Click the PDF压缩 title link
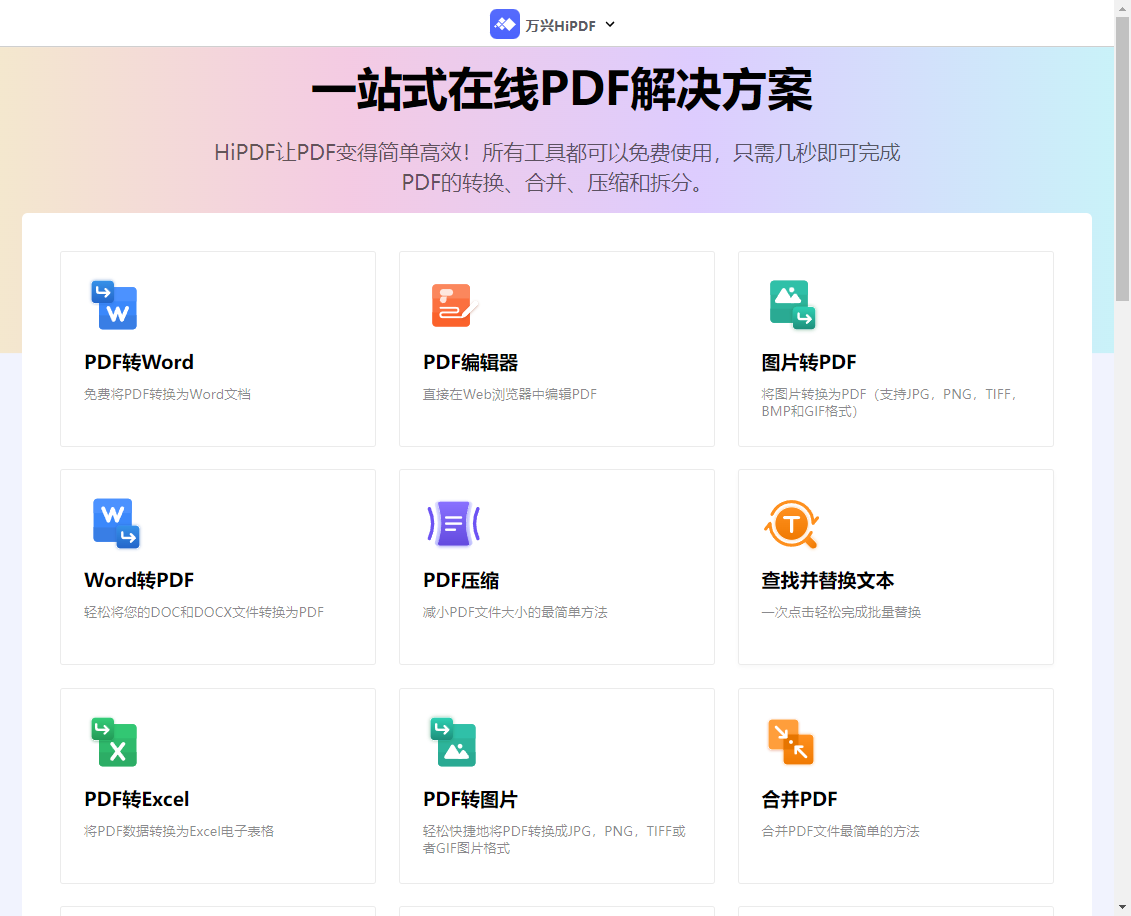This screenshot has width=1131, height=916. coord(461,581)
